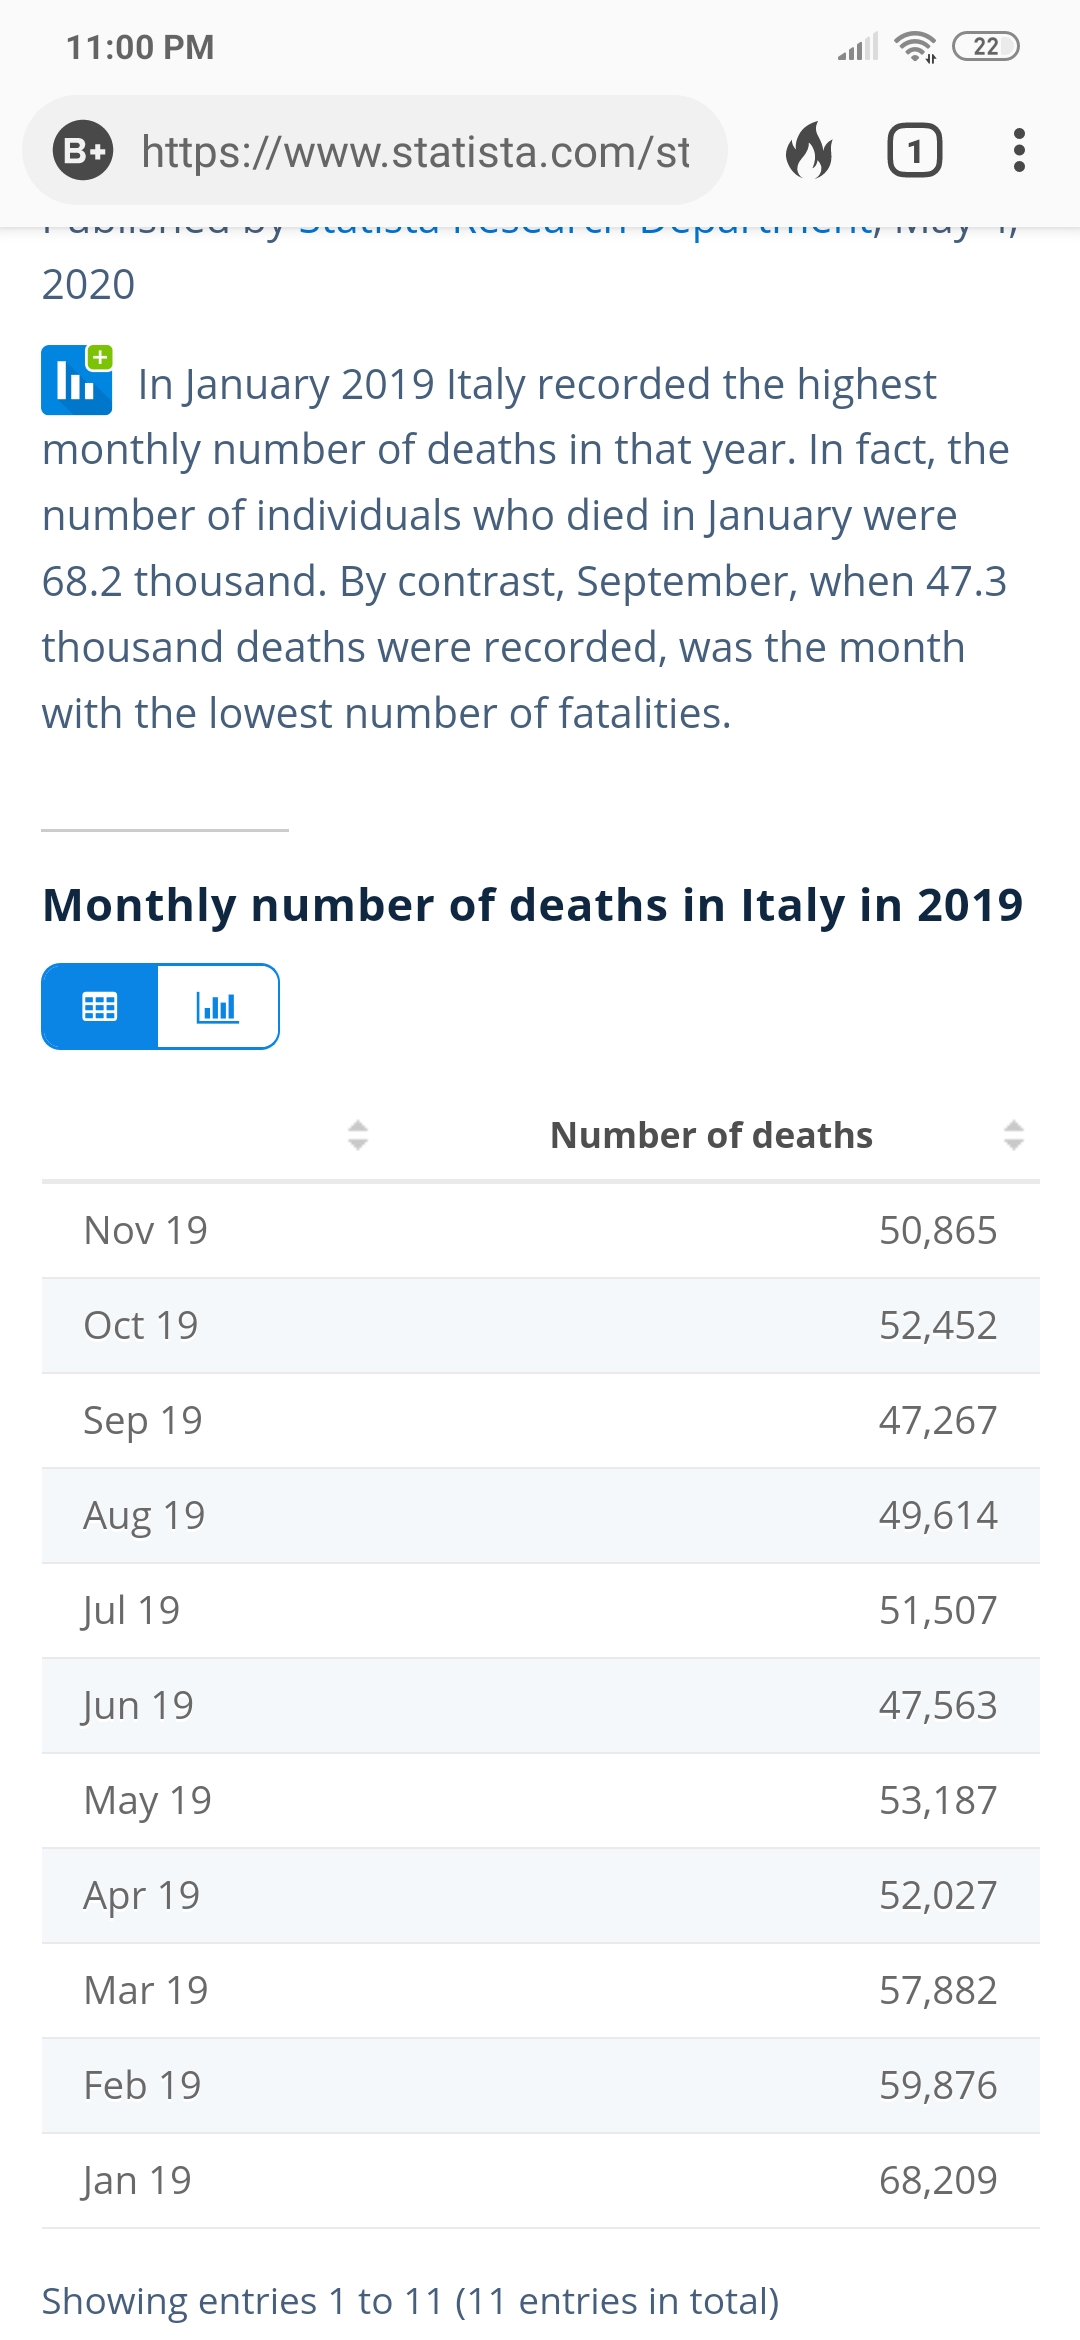Tap the Sep 19 row value 47,267
This screenshot has width=1080, height=2340.
(x=937, y=1420)
